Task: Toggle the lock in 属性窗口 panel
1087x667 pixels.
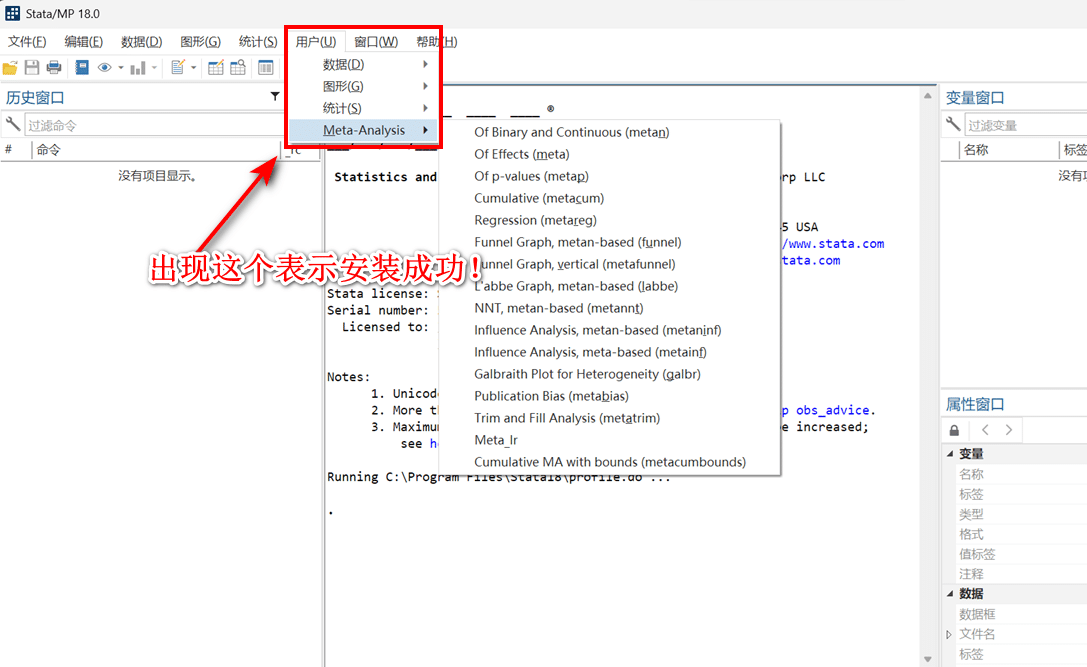Action: (955, 430)
